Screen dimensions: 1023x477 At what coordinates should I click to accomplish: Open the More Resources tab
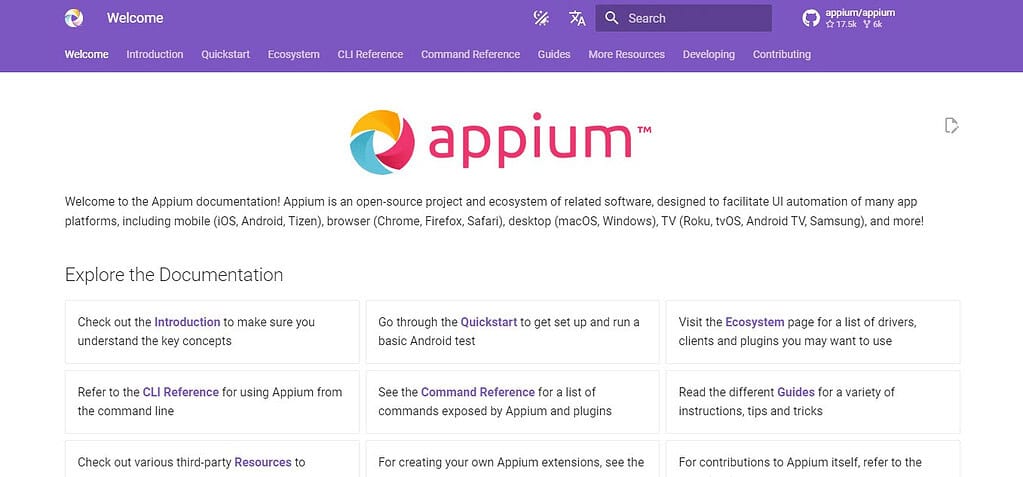pyautogui.click(x=626, y=55)
